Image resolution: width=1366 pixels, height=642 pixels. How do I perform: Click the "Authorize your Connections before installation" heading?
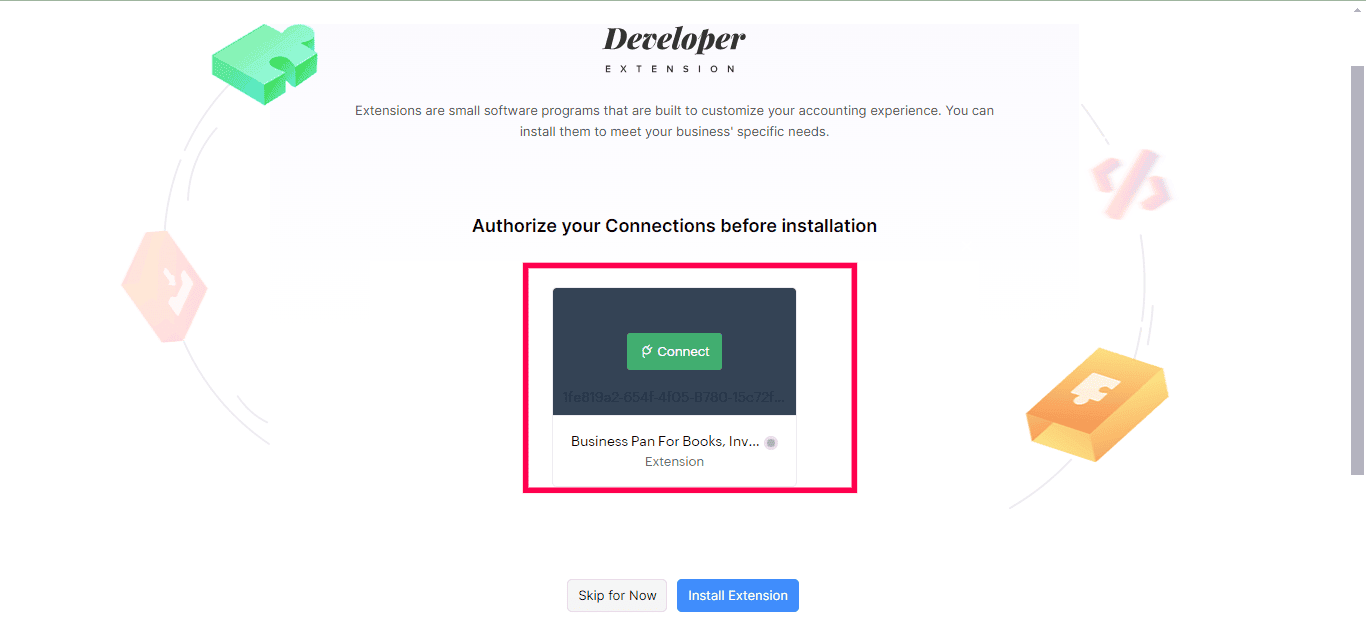click(674, 226)
